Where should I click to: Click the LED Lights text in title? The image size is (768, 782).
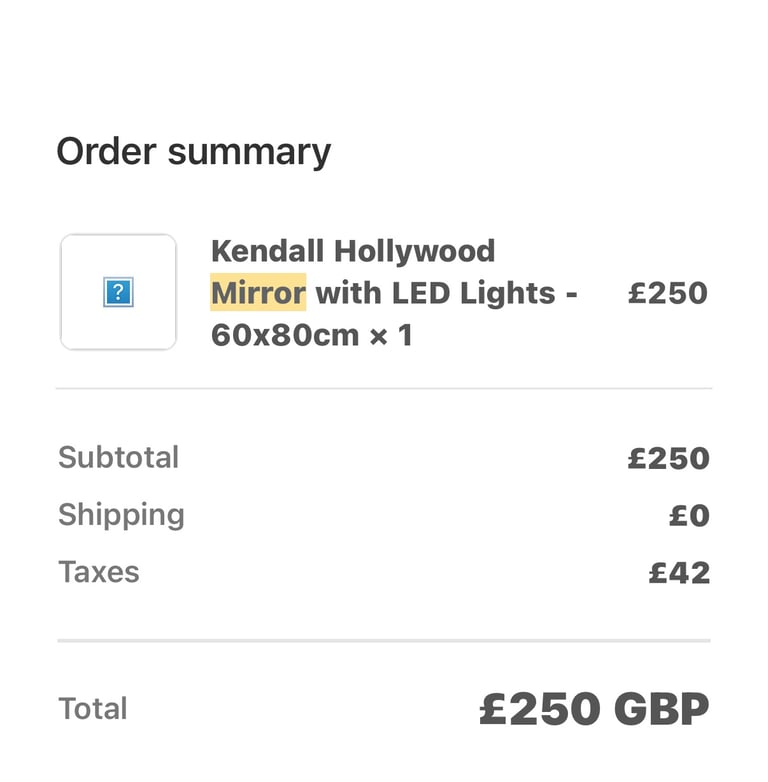473,293
